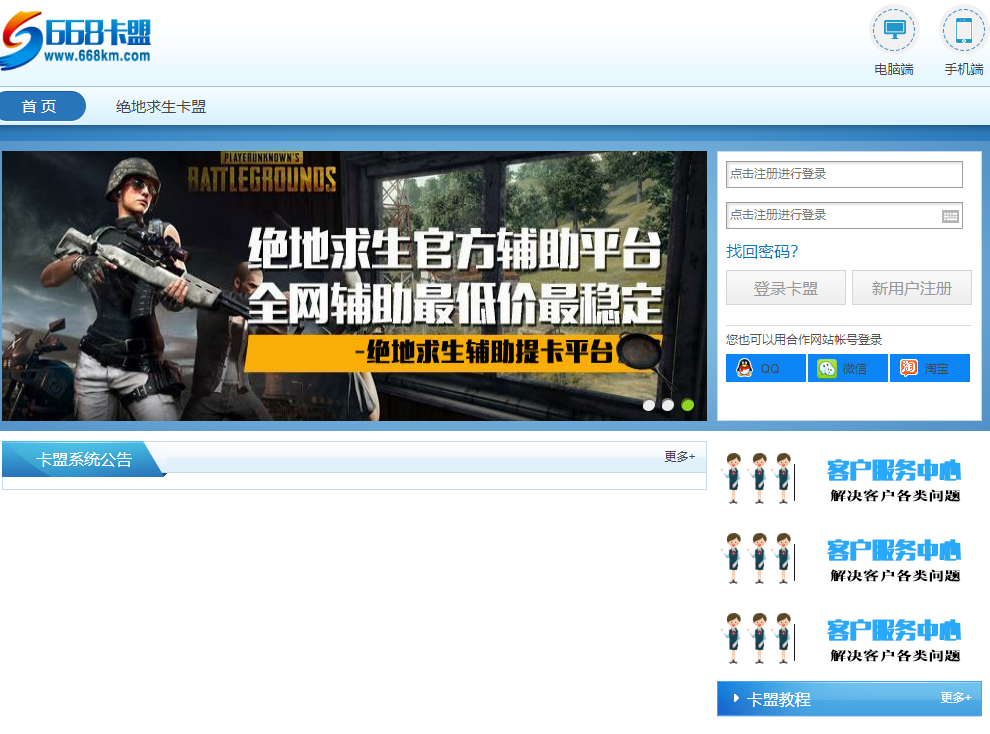Select the 卡盟系统公告 tab header

point(83,459)
